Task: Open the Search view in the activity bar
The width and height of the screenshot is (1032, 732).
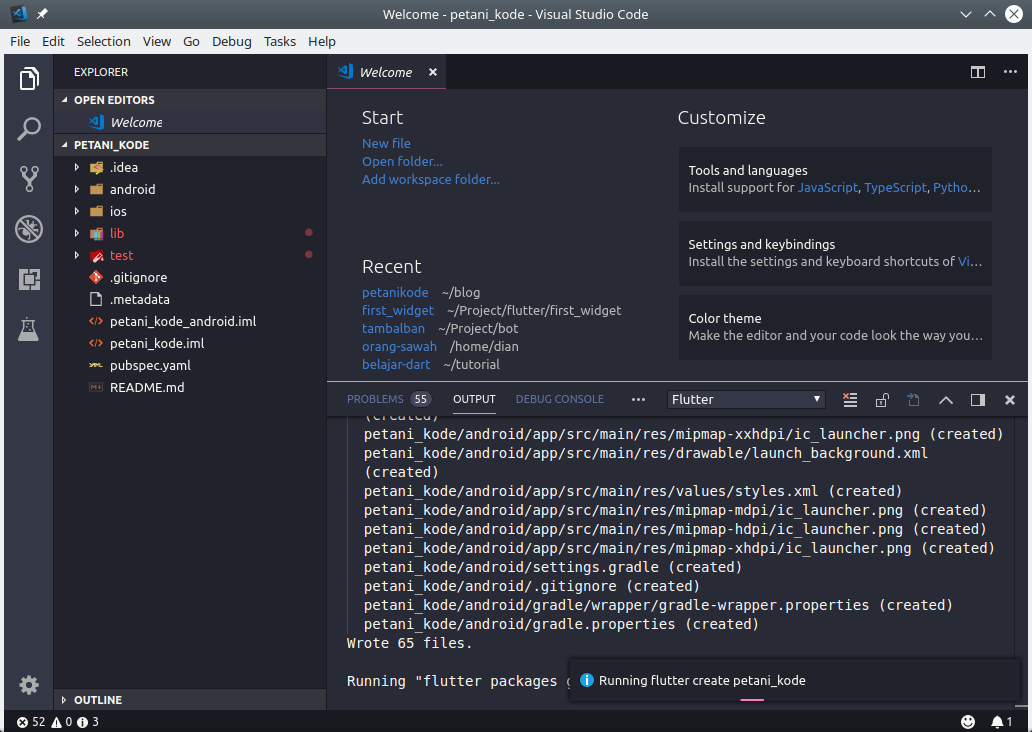Action: 28,129
